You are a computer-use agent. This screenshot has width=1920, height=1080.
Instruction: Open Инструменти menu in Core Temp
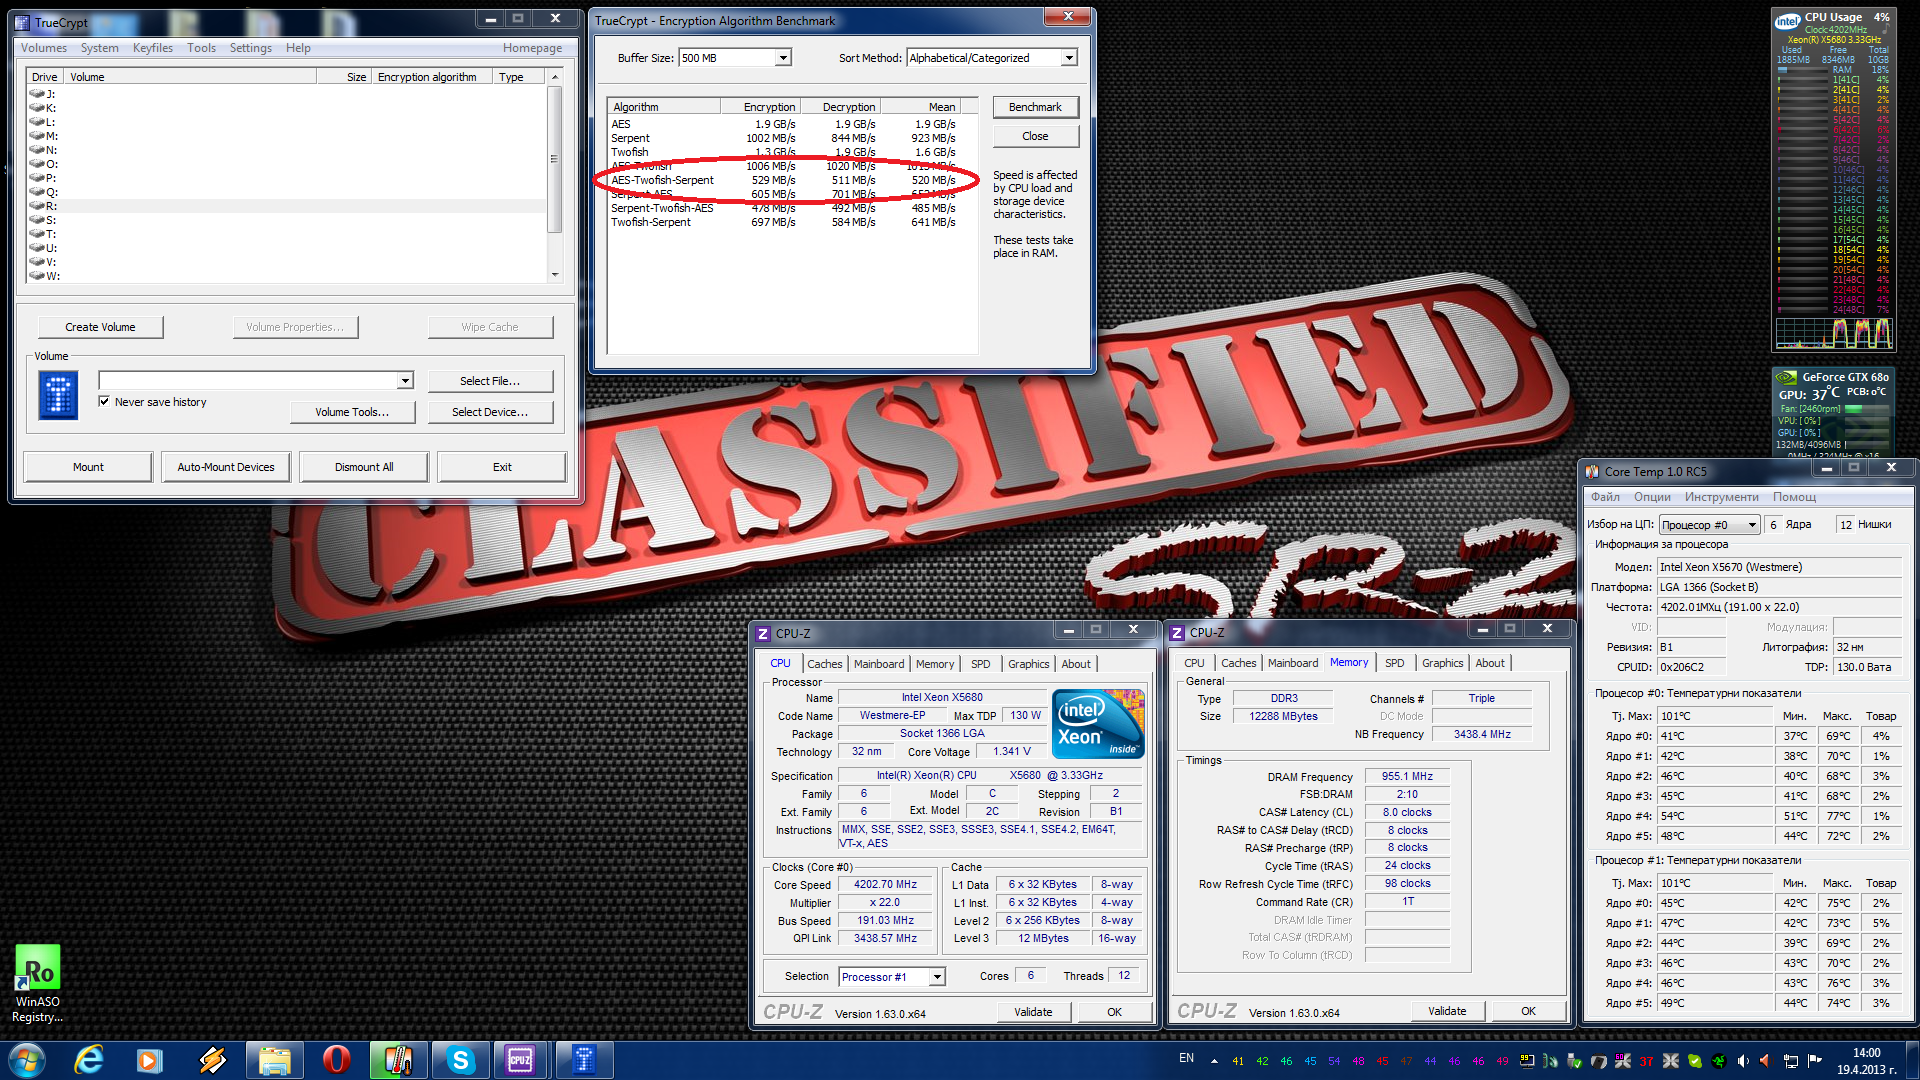(1722, 497)
